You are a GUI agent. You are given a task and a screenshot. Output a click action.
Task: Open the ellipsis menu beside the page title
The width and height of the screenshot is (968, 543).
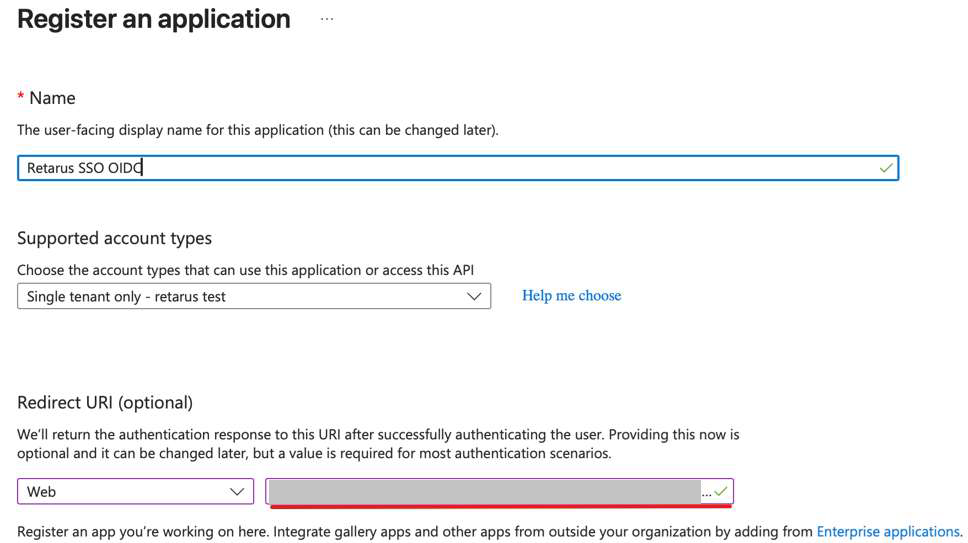tap(327, 19)
